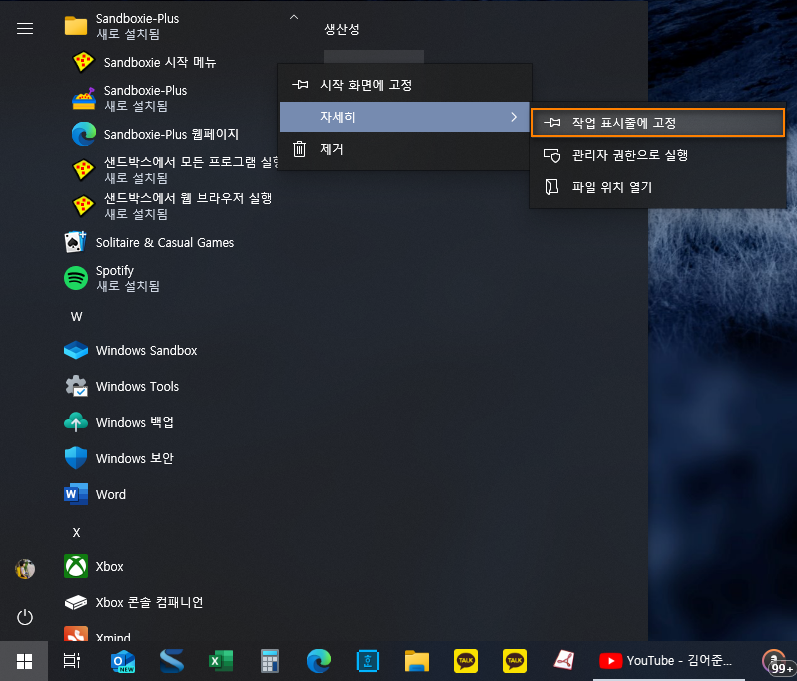Choose 제거 to uninstall

click(405, 149)
